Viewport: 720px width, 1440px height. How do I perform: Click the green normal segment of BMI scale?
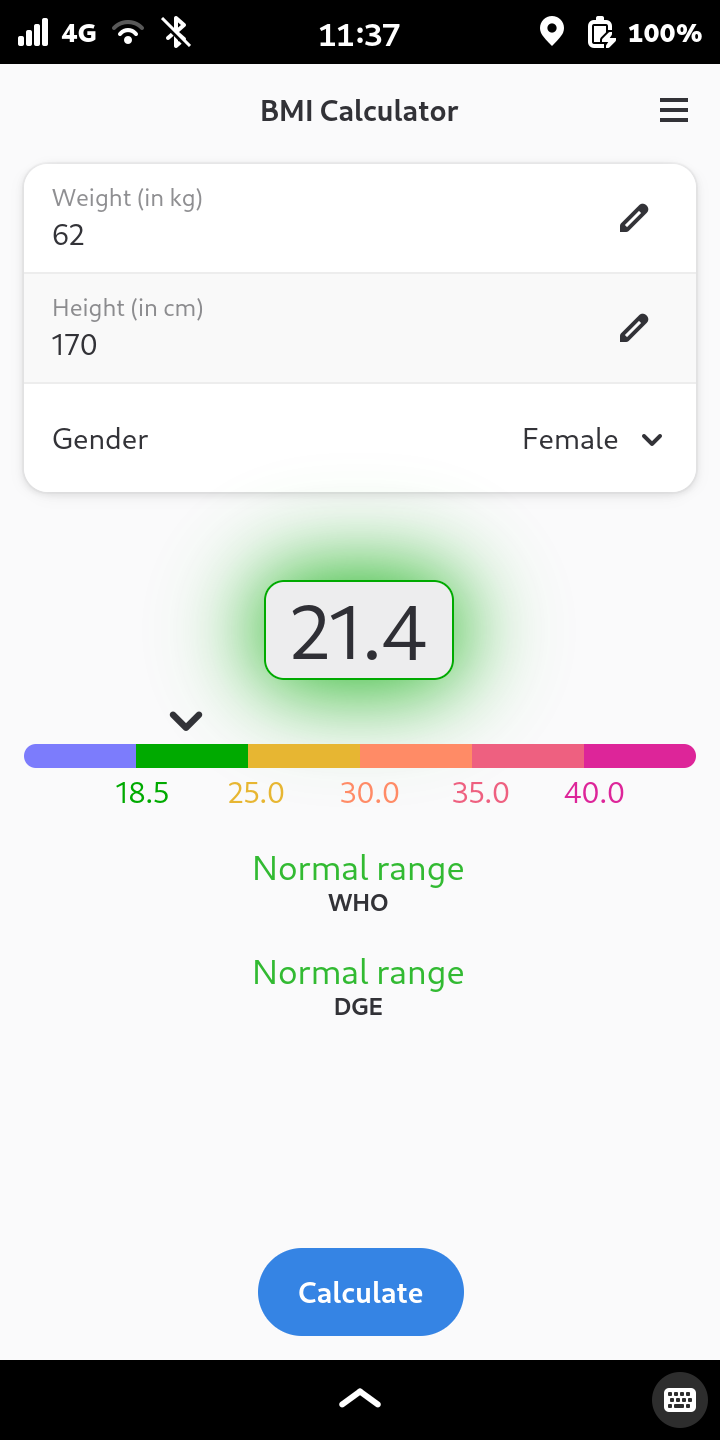(192, 756)
